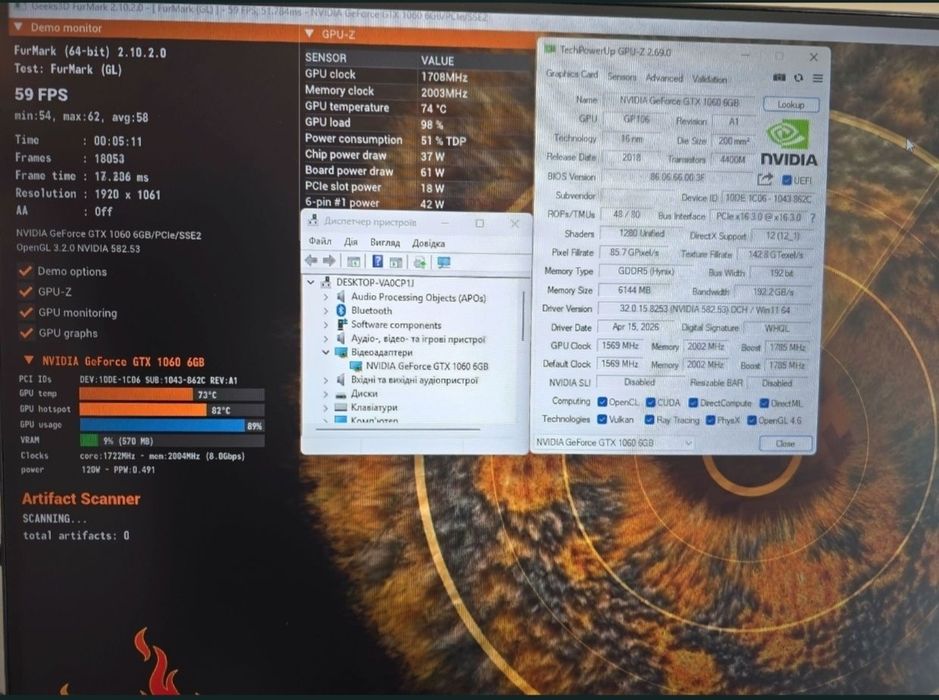This screenshot has height=700, width=939.
Task: Click the Device Manager forward arrow
Action: [329, 260]
